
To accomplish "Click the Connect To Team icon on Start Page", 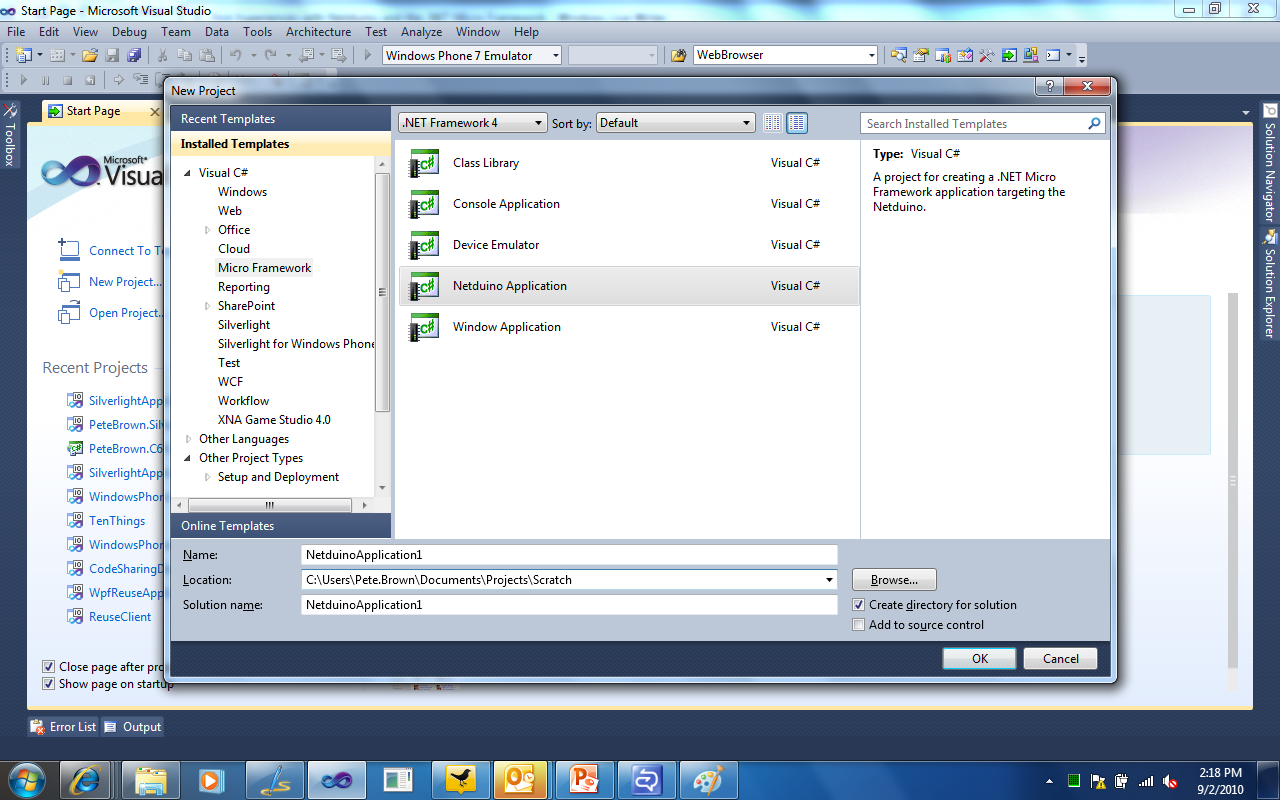I will point(68,250).
